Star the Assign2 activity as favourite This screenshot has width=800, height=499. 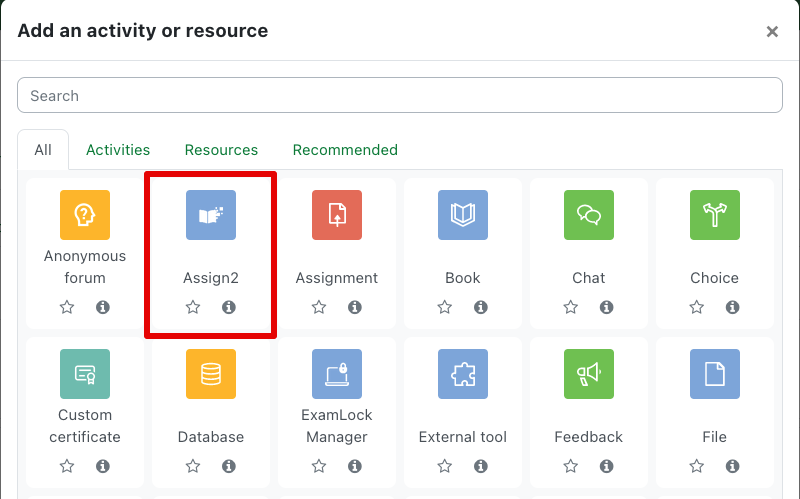(193, 307)
